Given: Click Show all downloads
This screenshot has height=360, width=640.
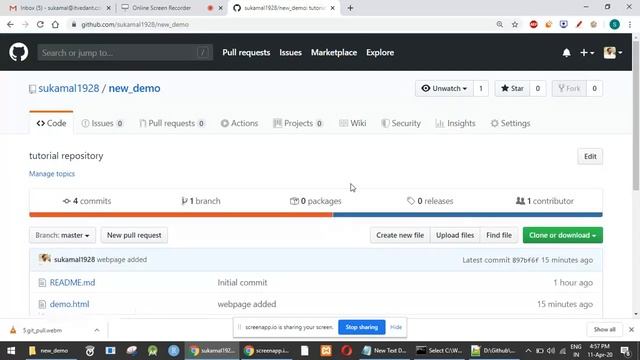Looking at the screenshot, I should (604, 329).
